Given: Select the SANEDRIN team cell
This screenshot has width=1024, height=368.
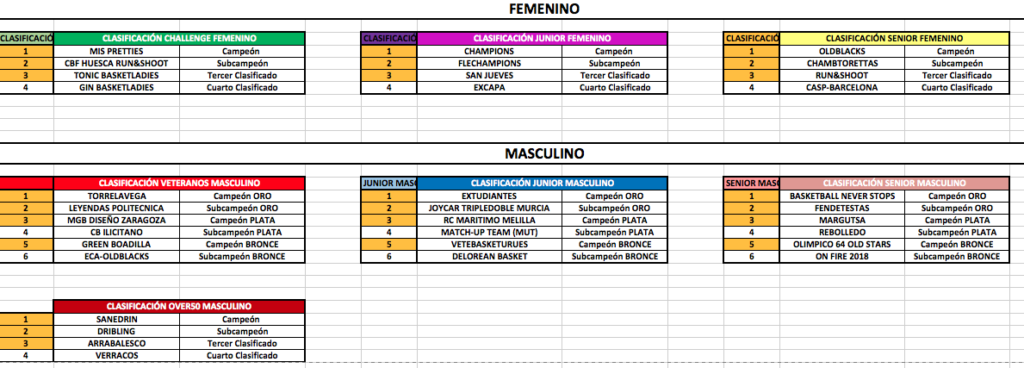Looking at the screenshot, I should pyautogui.click(x=116, y=320).
